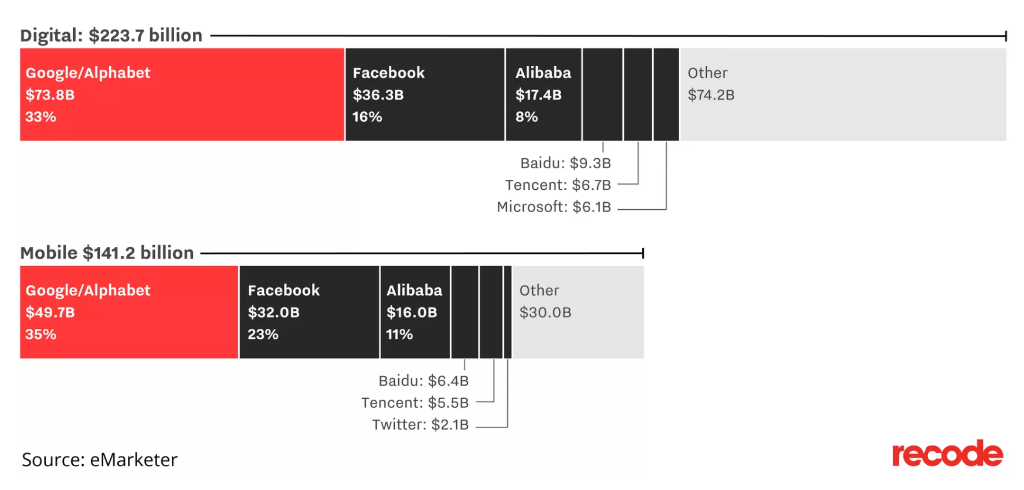Image resolution: width=1024 pixels, height=490 pixels.
Task: Click the grey Other $74.2B segment
Action: 843,94
